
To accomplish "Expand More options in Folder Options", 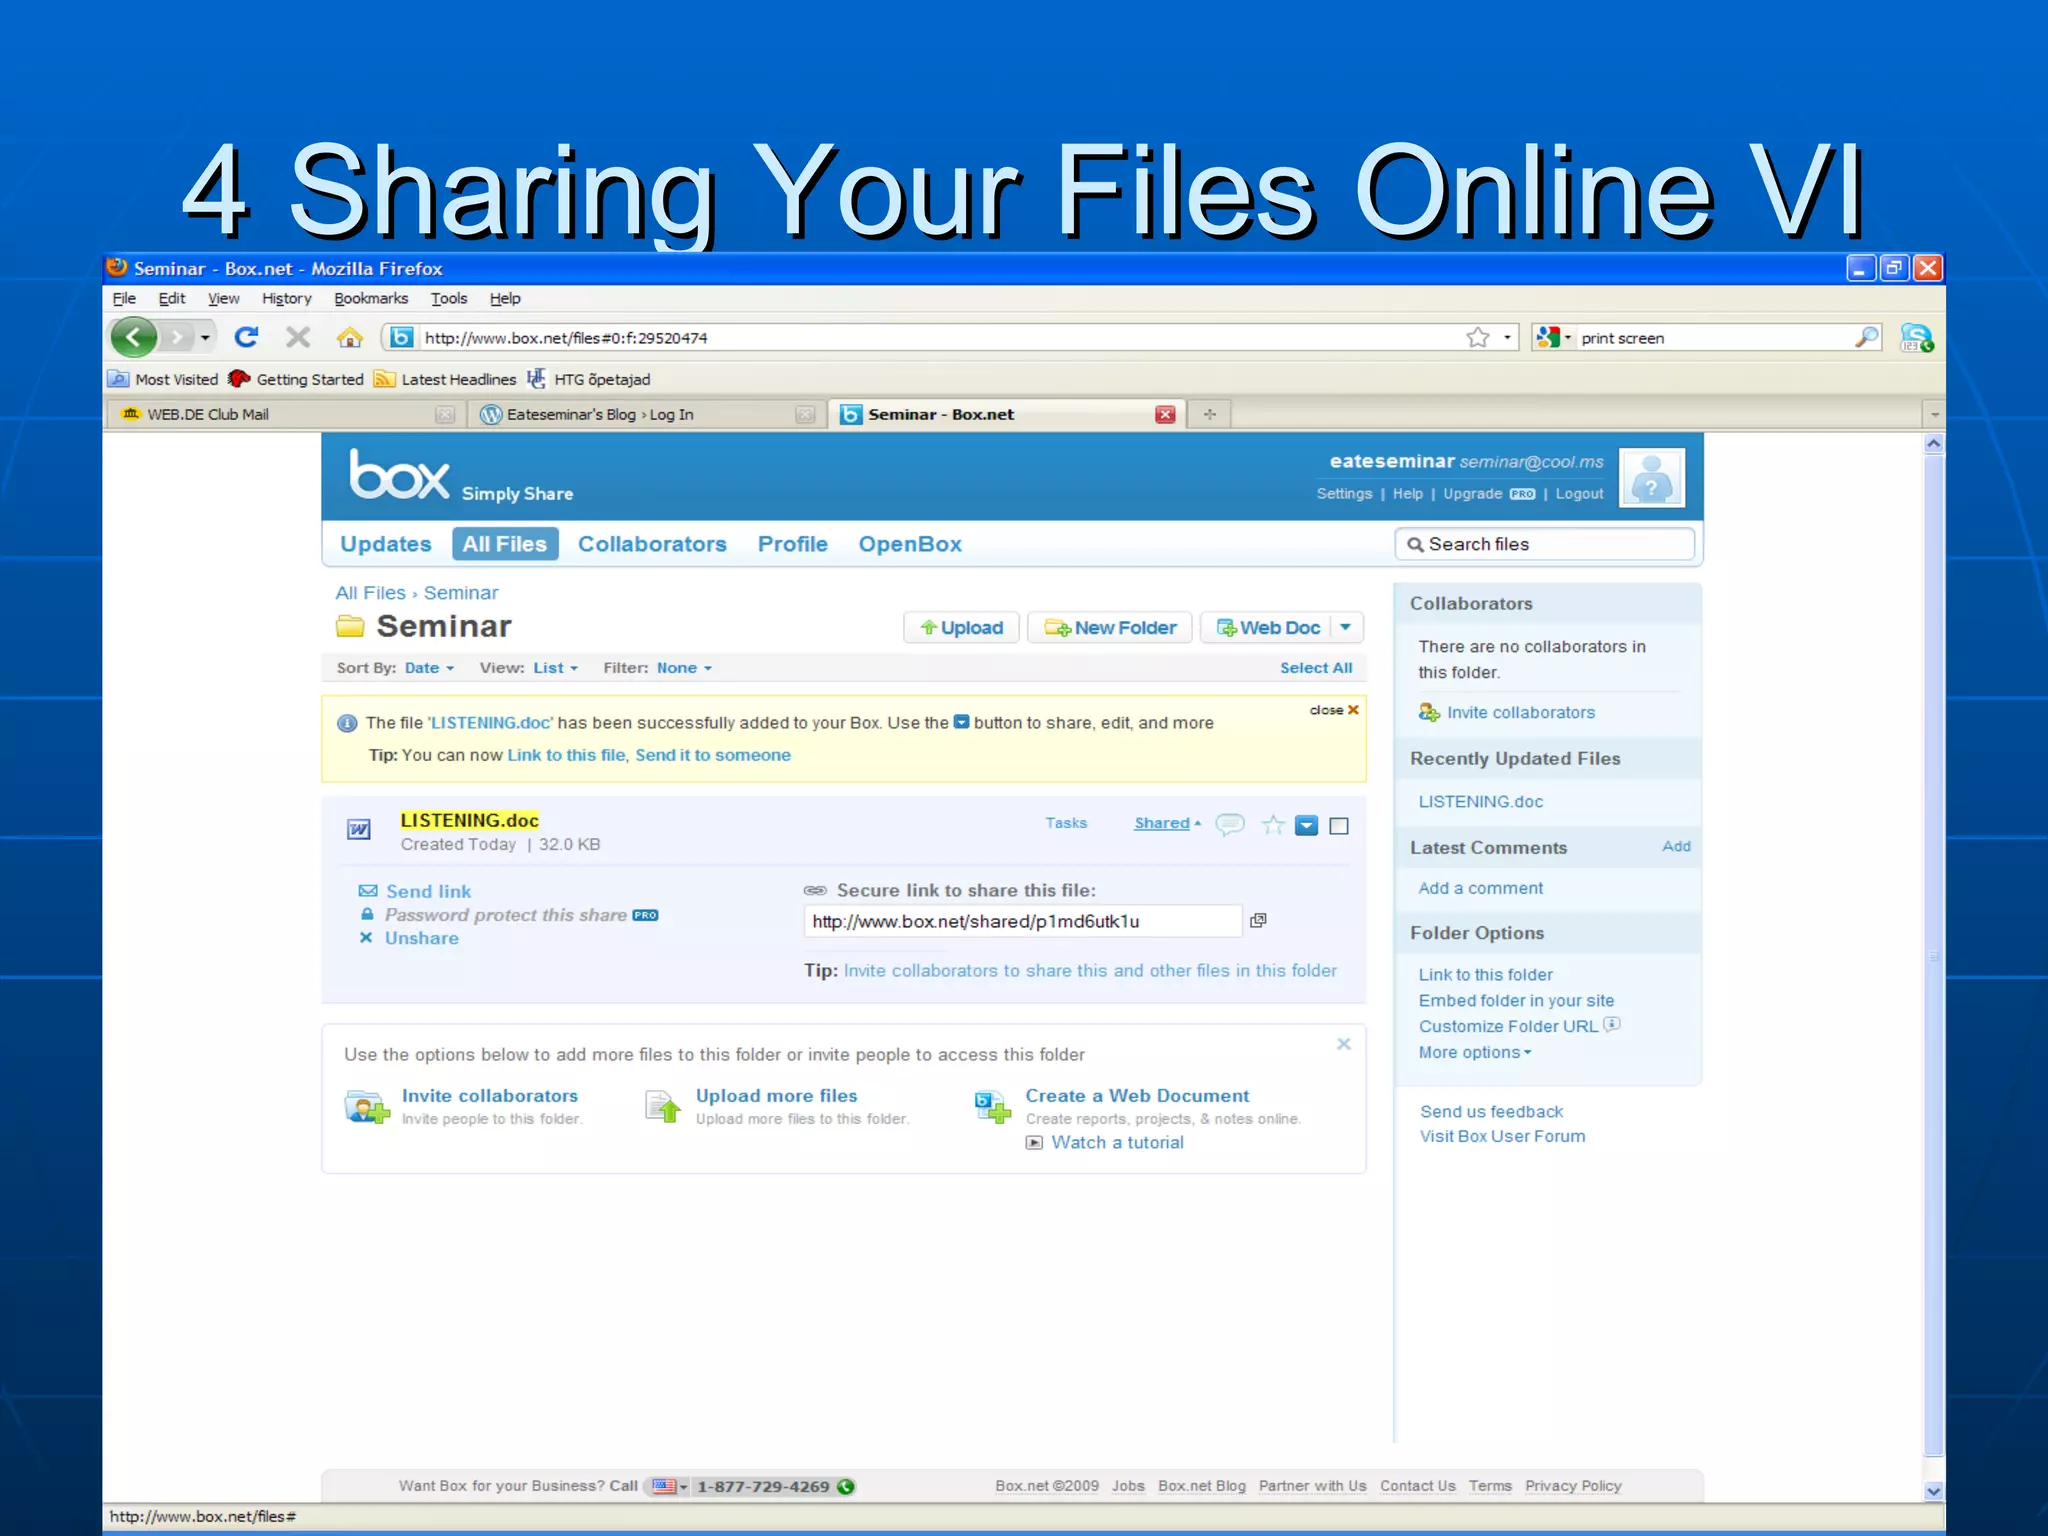I will [1475, 1052].
